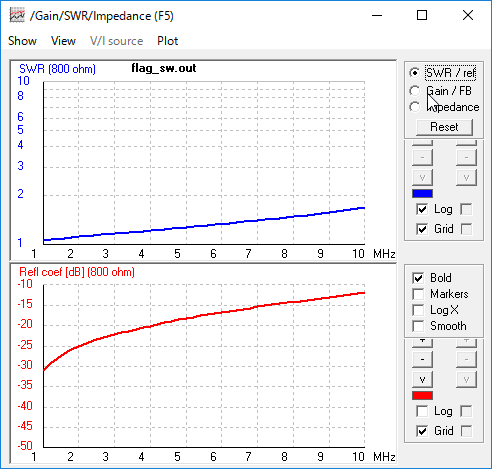
Task: Minimize the Gain/SWR/Impedance window
Action: pos(377,15)
